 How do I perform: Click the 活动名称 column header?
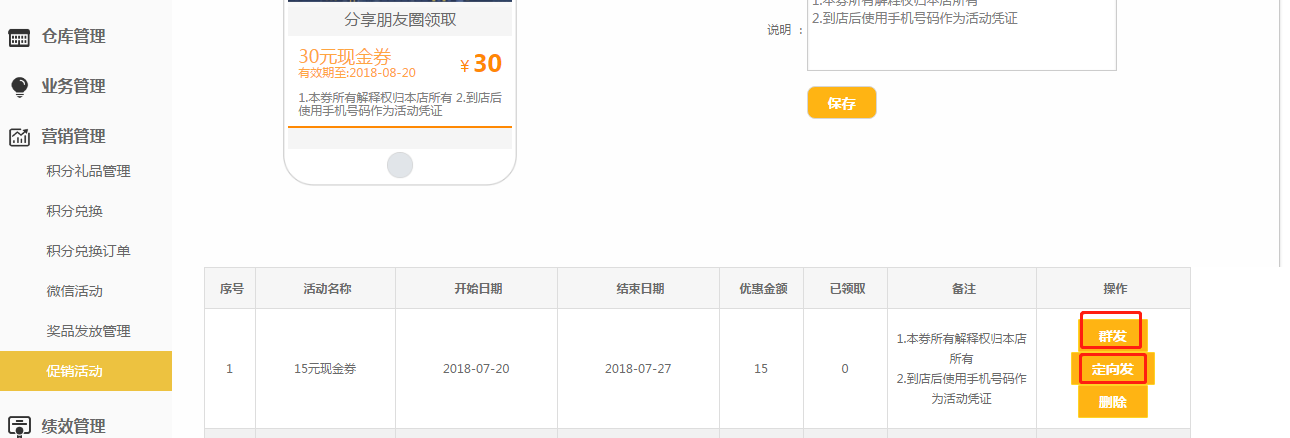coord(325,289)
